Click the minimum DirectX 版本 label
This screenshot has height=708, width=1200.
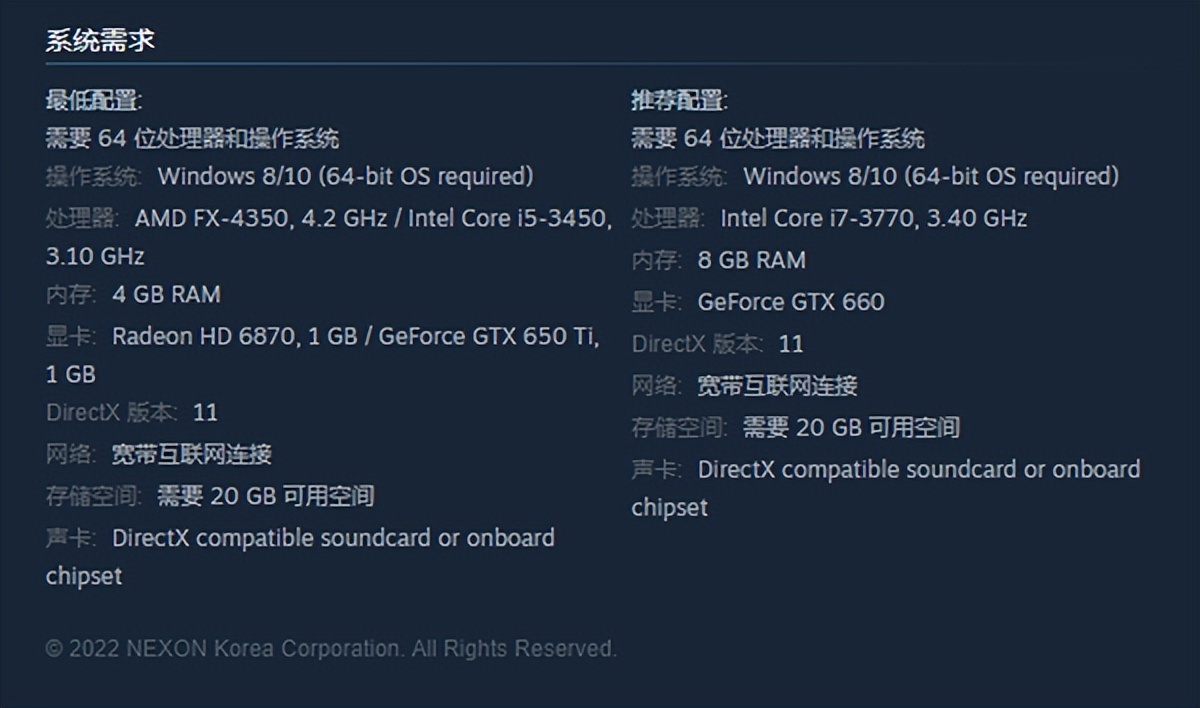(x=112, y=413)
